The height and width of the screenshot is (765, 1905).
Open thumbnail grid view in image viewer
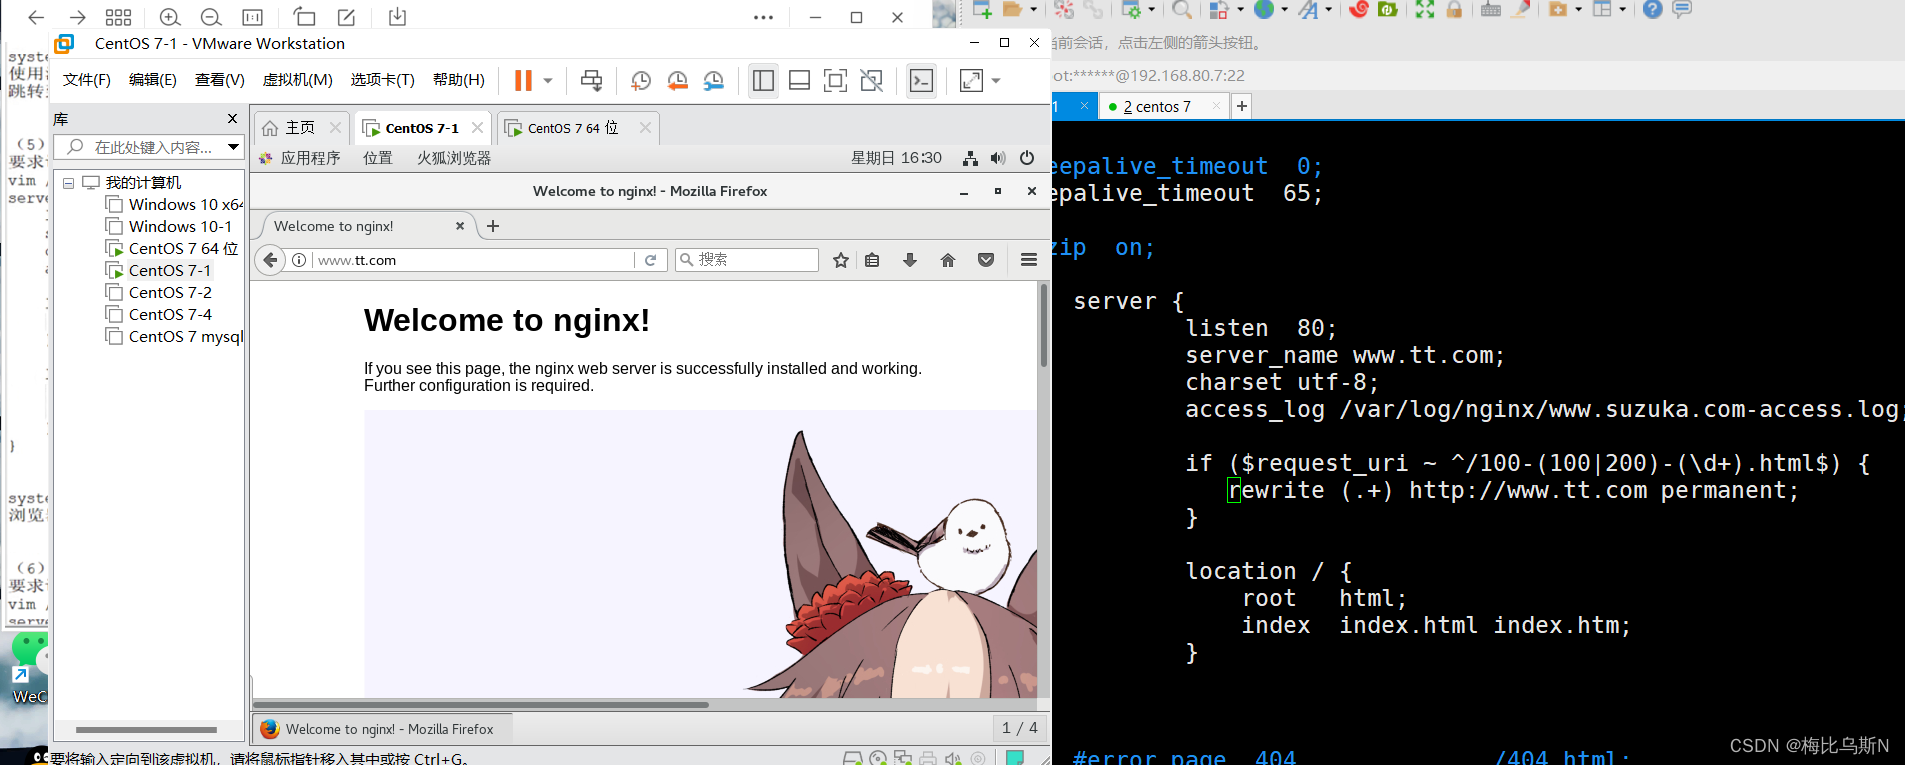[118, 17]
